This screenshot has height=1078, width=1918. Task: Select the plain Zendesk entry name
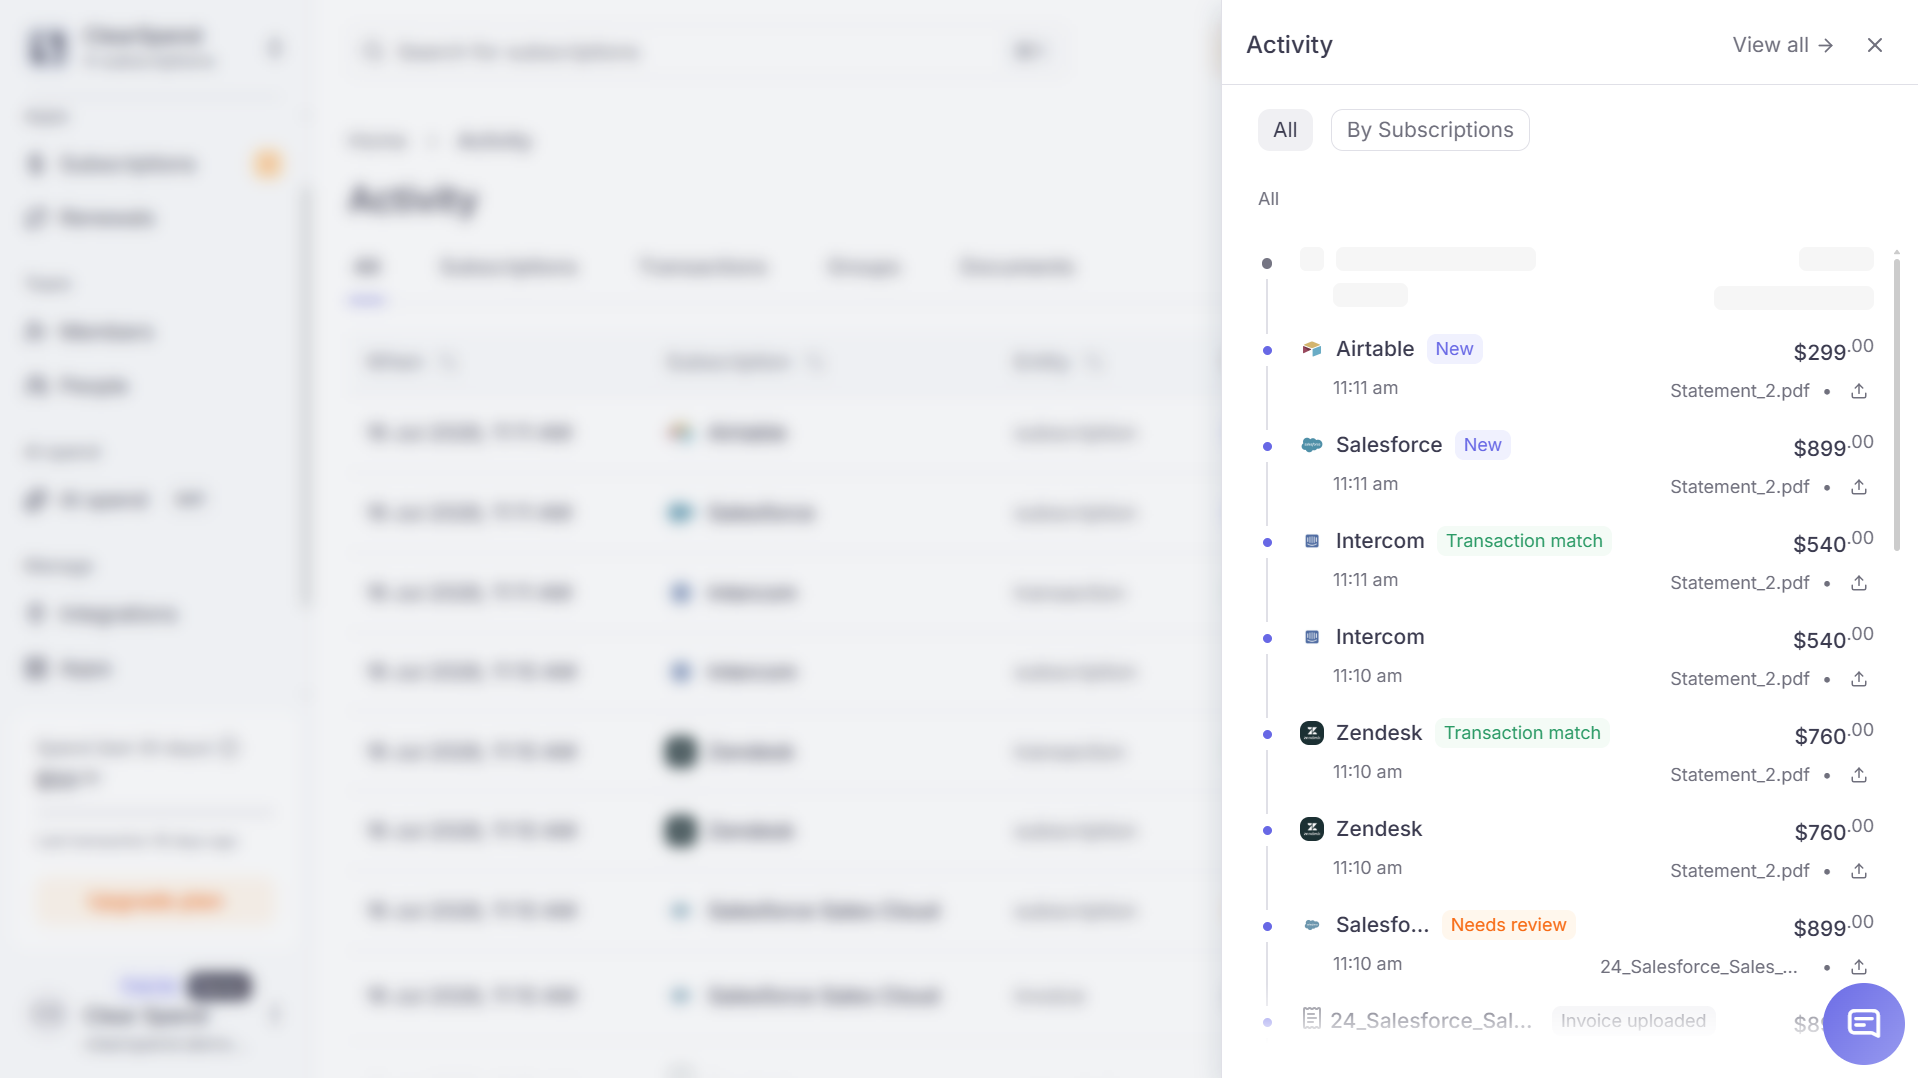tap(1379, 829)
